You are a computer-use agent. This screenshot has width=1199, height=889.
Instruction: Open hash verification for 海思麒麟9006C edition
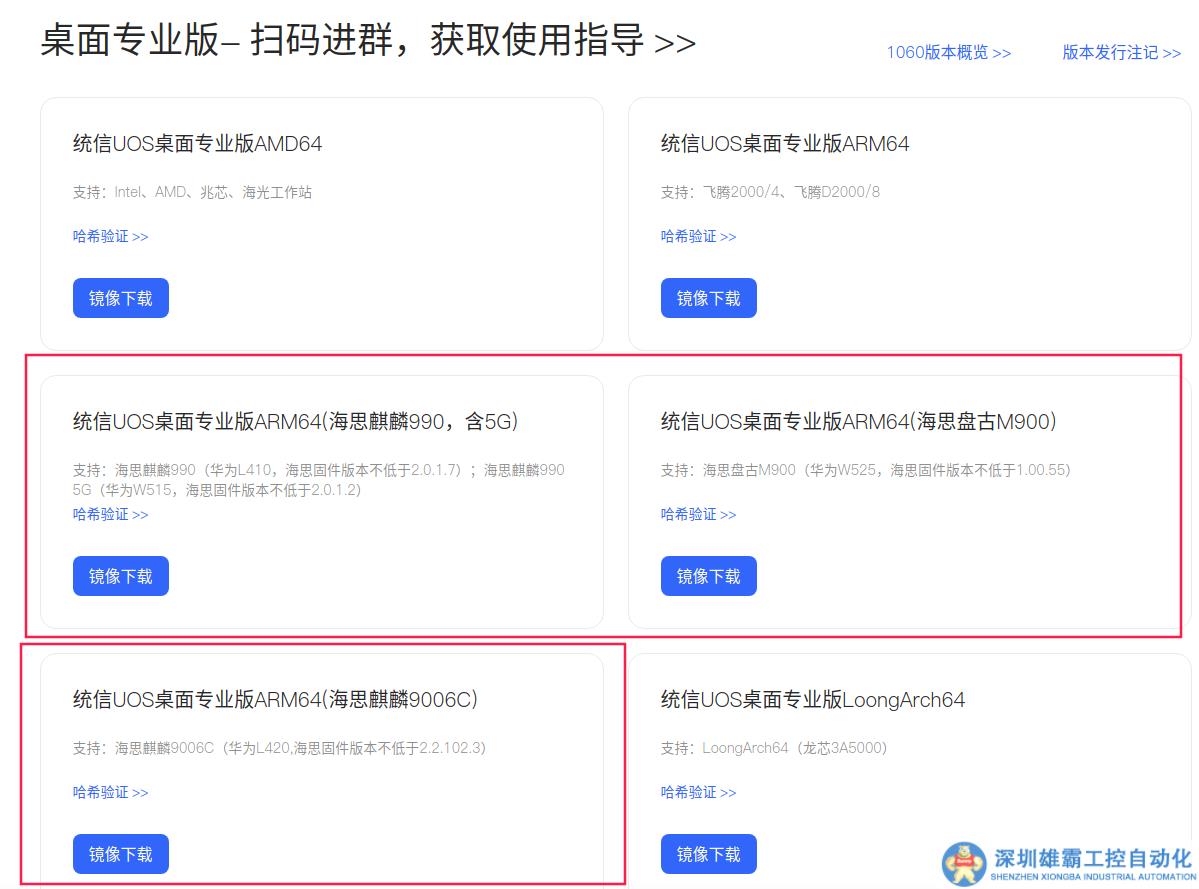coord(110,792)
